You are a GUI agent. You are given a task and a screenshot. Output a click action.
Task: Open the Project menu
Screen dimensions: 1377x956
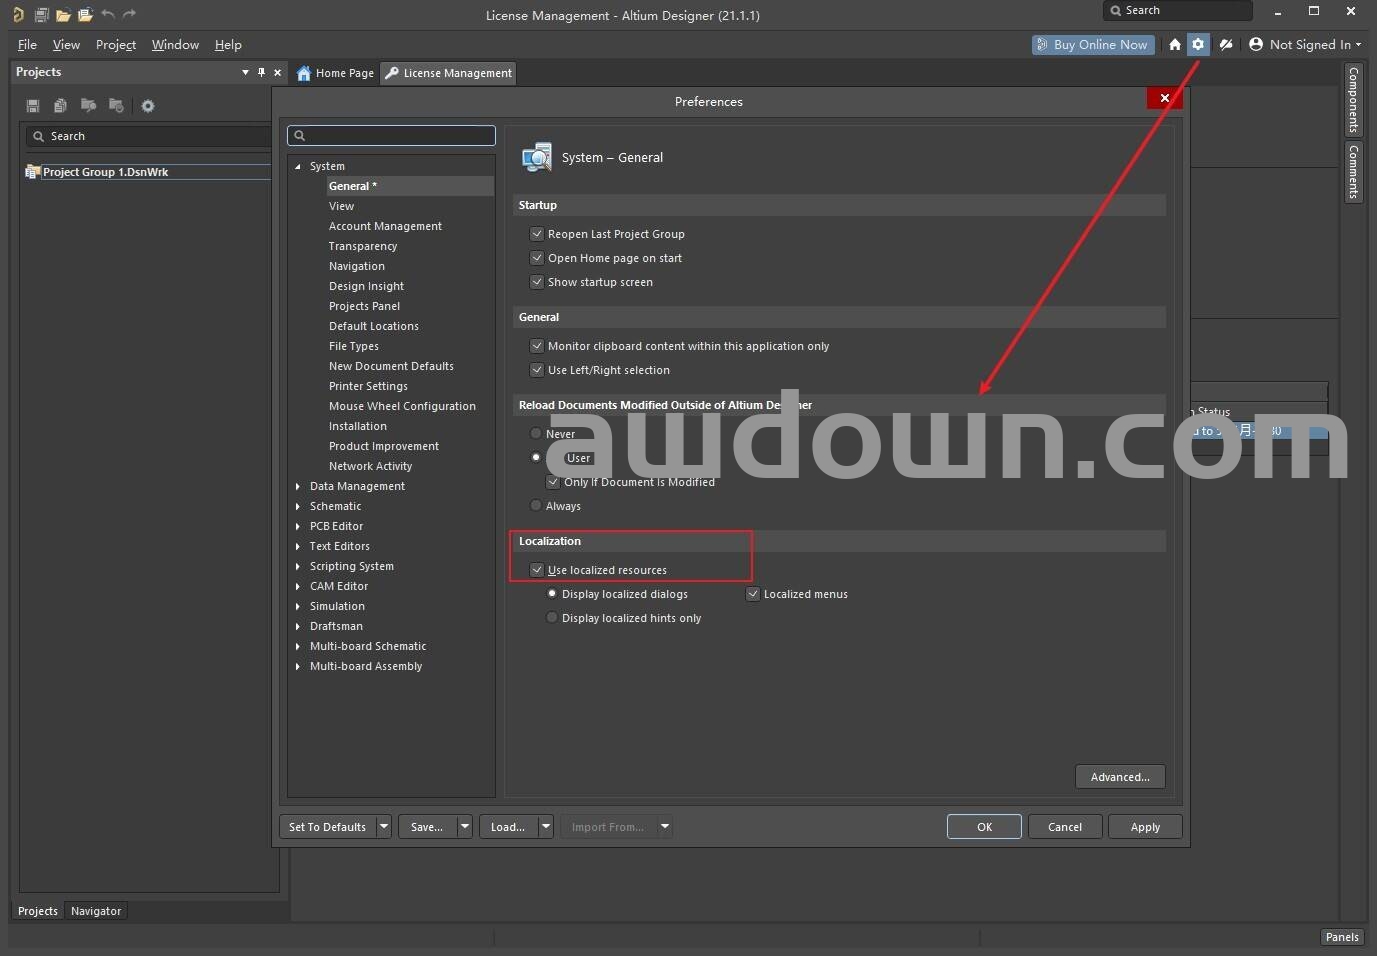coord(115,45)
